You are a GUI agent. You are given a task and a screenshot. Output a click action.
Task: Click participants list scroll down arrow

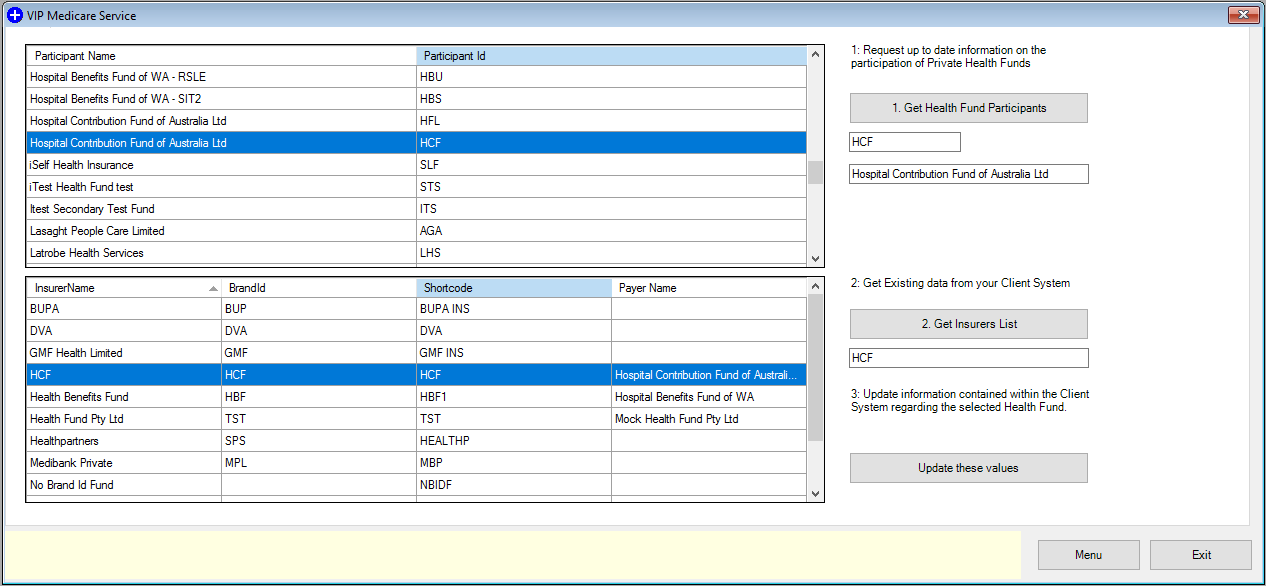tap(815, 257)
